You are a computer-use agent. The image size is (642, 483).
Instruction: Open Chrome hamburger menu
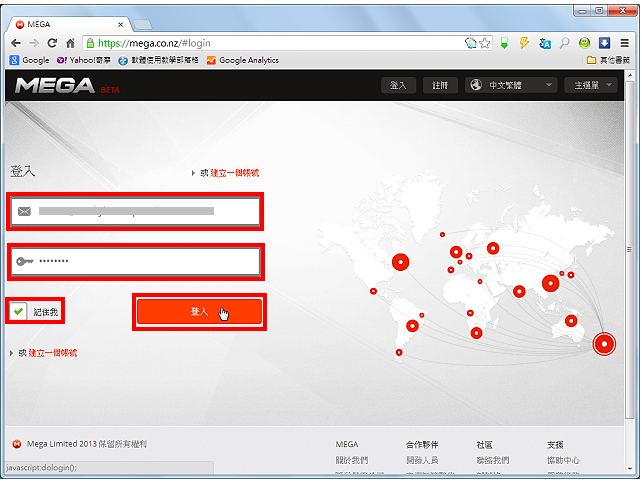pos(624,43)
